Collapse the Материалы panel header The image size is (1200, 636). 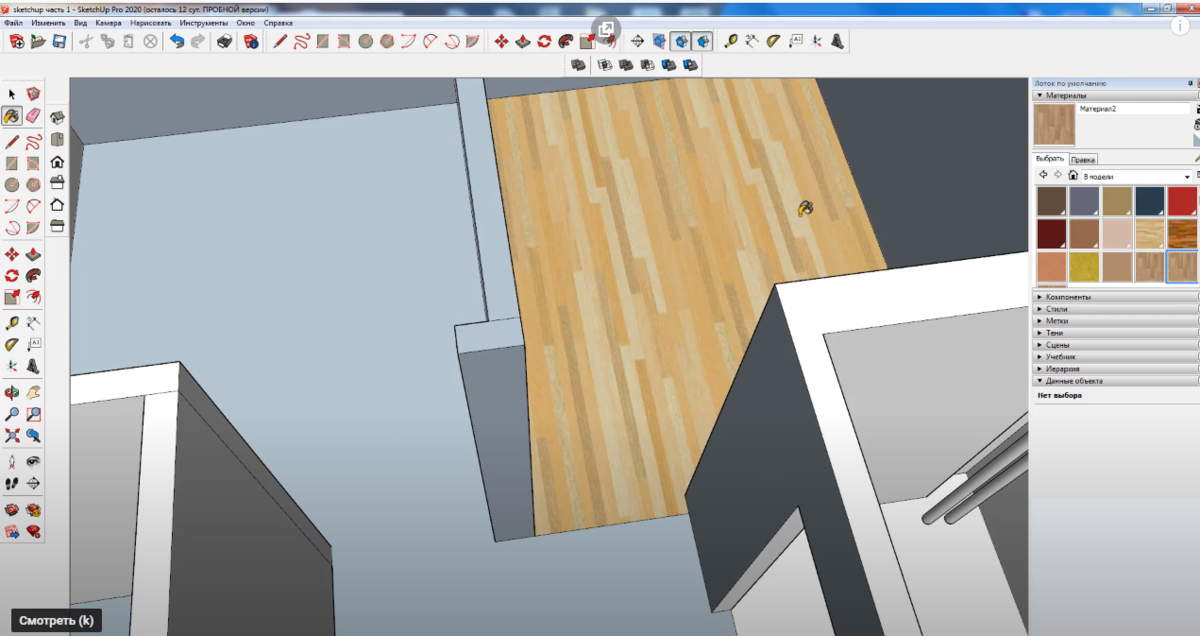pyautogui.click(x=1116, y=96)
